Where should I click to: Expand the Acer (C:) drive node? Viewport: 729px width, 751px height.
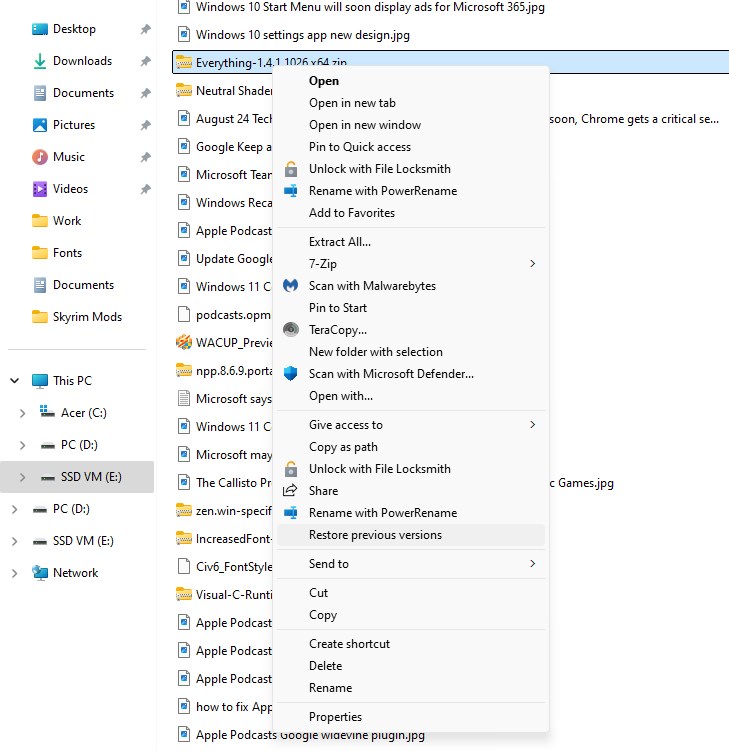[23, 413]
